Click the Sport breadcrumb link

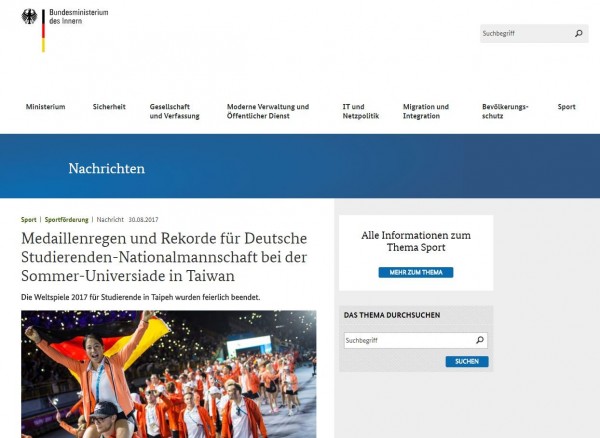29,220
